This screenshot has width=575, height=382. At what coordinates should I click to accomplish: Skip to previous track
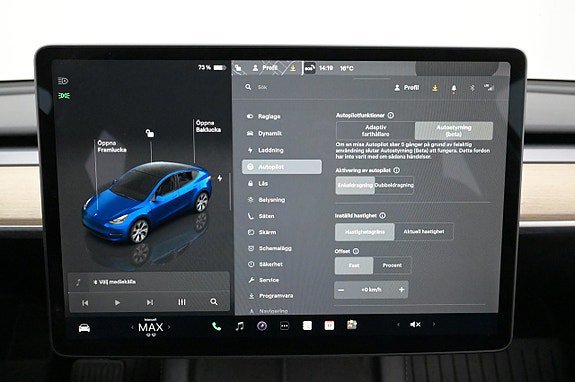(85, 303)
